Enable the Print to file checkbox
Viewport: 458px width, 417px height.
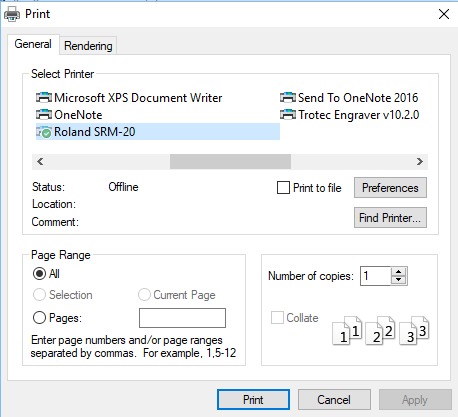tap(283, 188)
